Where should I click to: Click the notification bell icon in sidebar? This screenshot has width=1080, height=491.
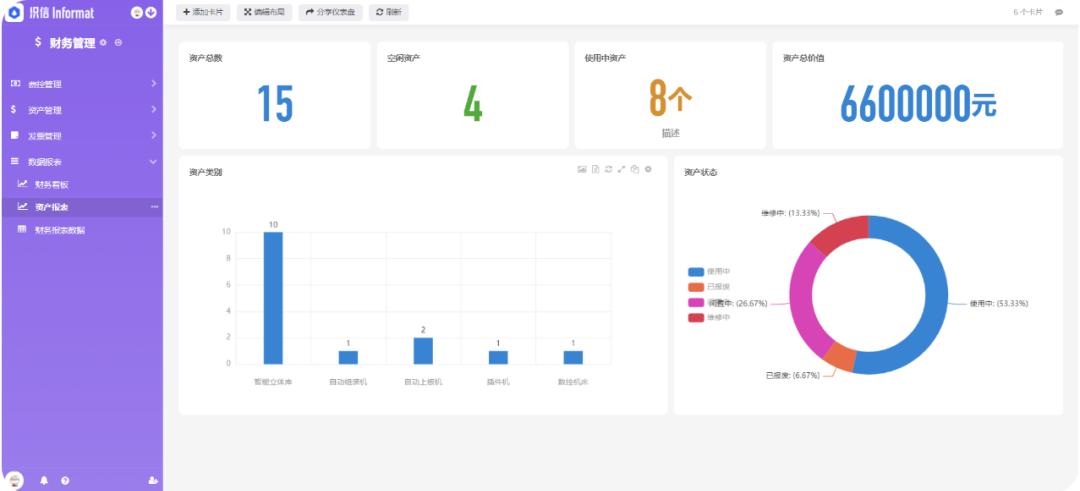(x=44, y=480)
